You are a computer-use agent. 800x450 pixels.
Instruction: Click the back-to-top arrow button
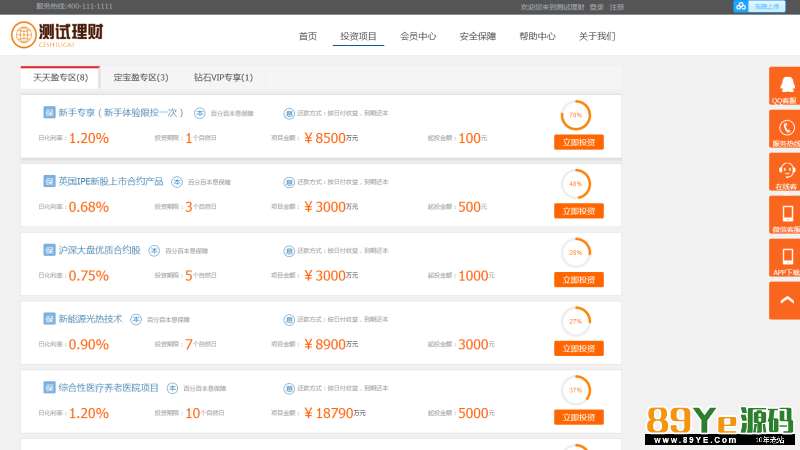point(786,301)
